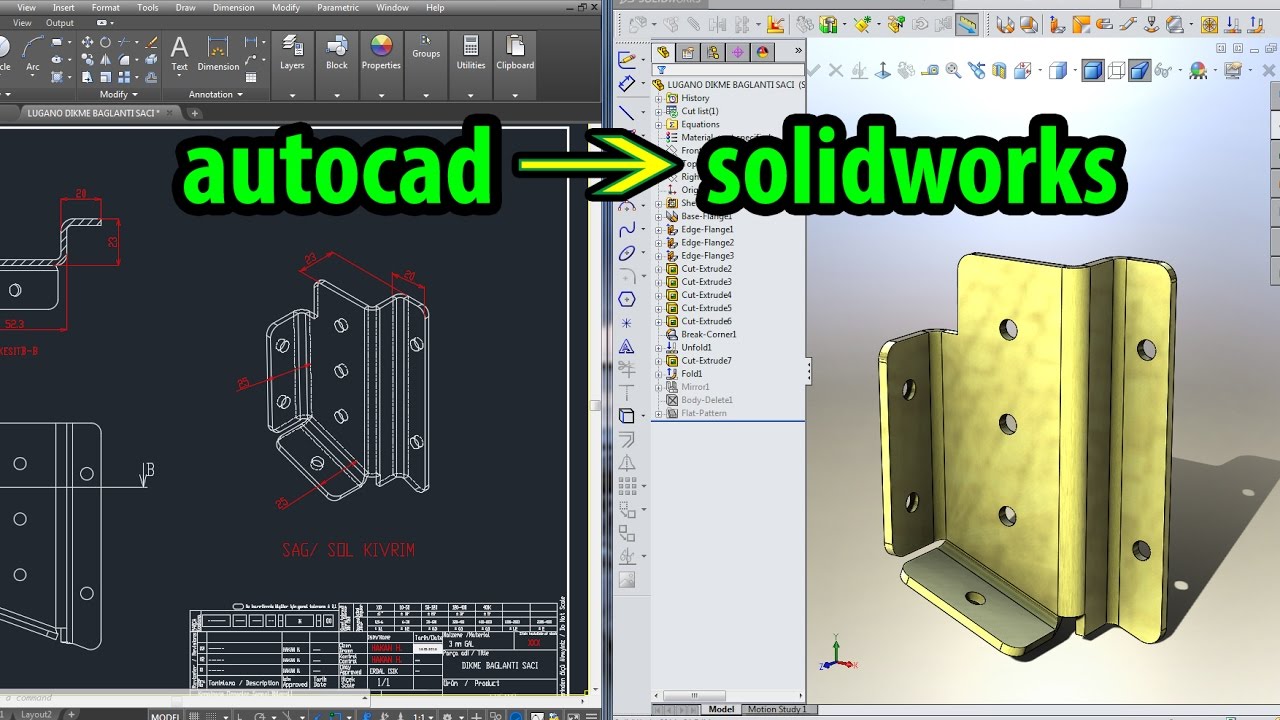
Task: Expand Flat-Pattern feature in SolidWorks tree
Action: [658, 413]
